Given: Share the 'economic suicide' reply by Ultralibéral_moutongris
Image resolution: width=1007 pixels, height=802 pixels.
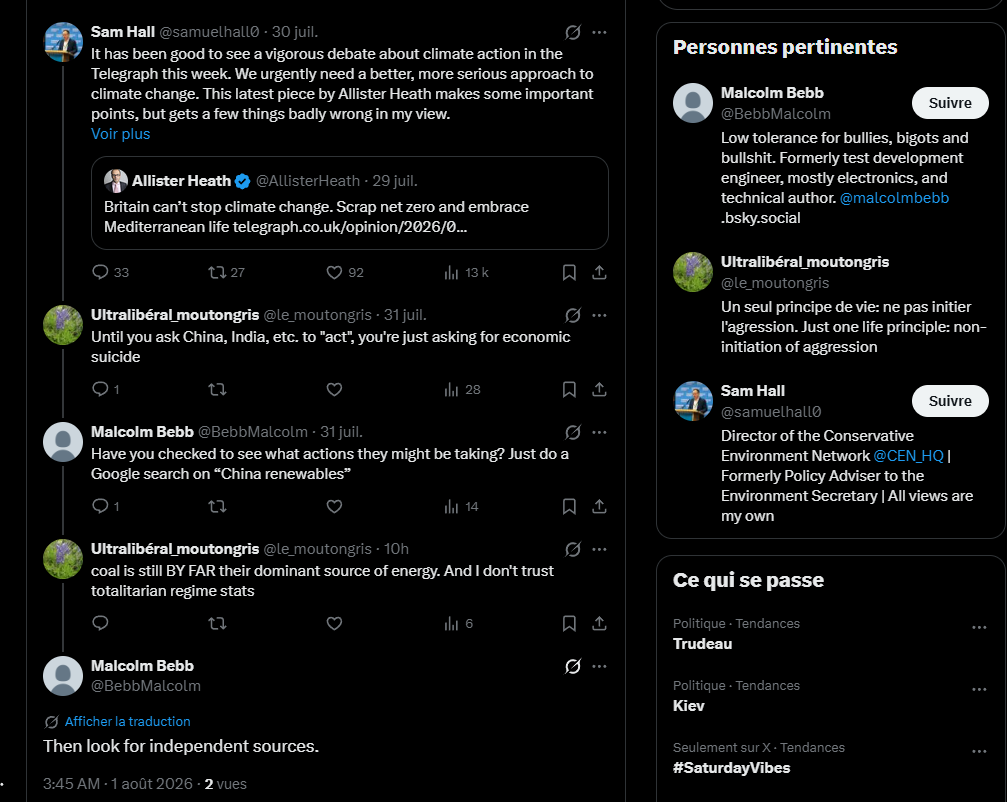Looking at the screenshot, I should tap(599, 389).
